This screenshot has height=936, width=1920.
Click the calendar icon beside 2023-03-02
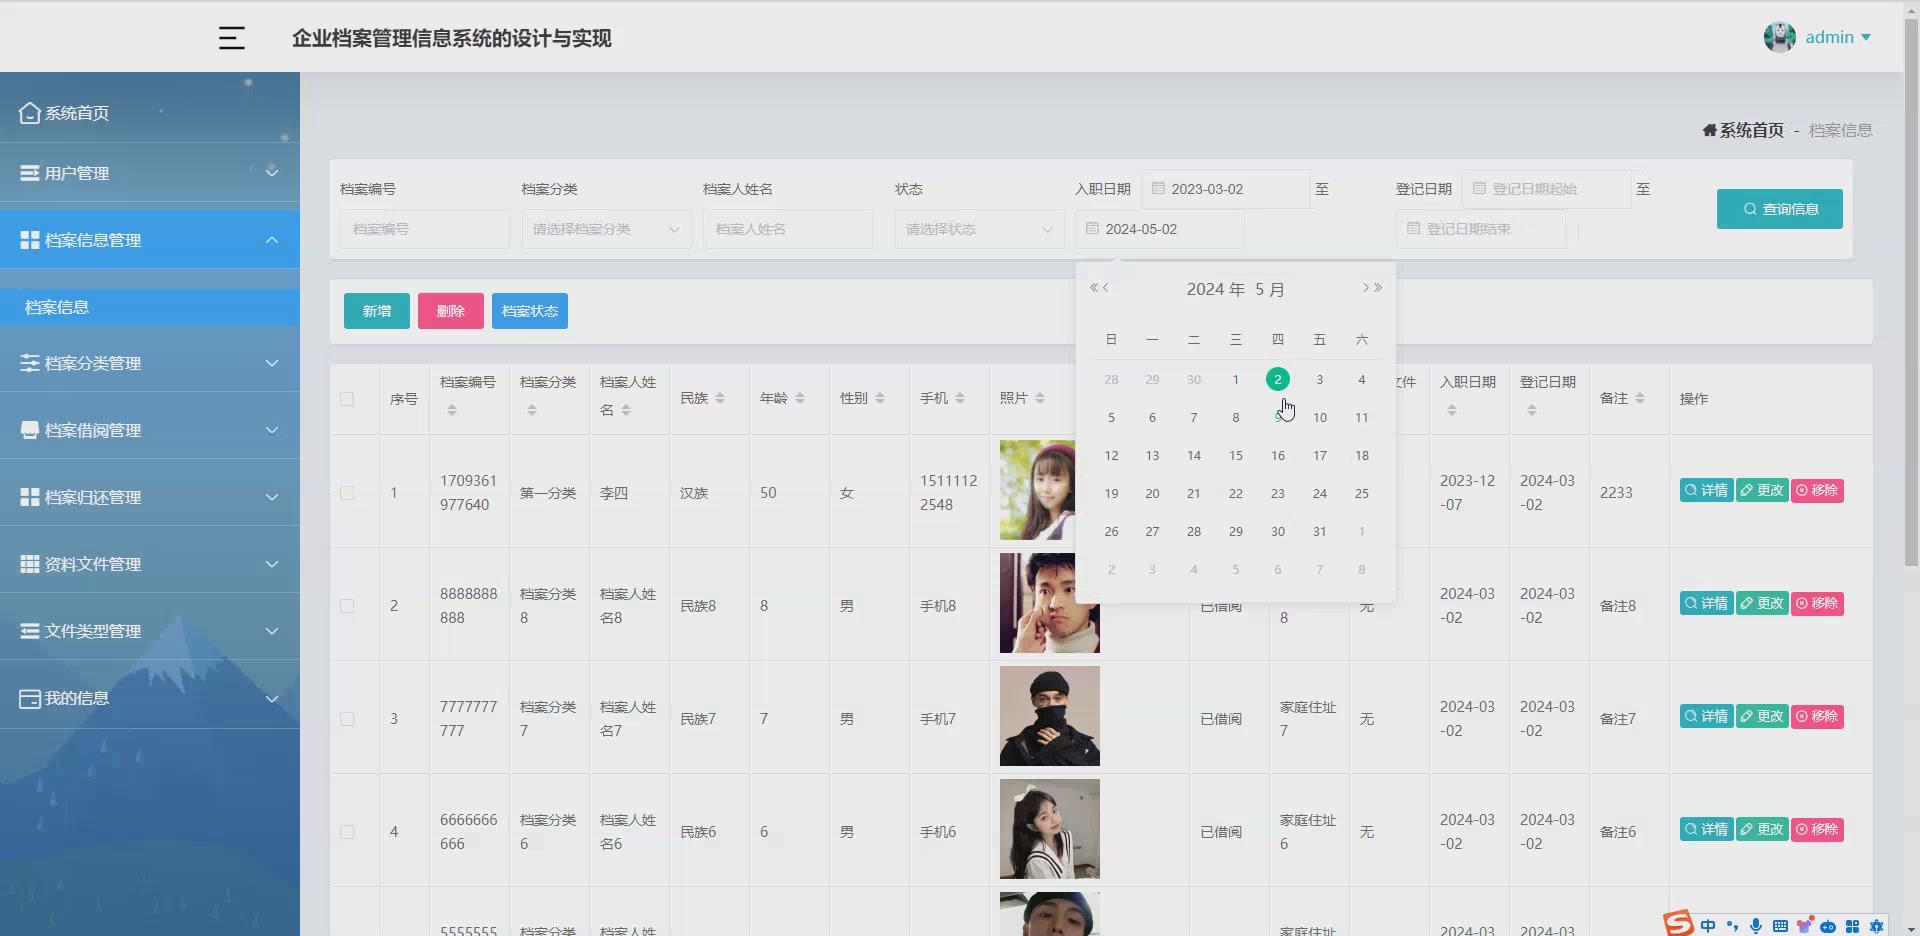(1158, 188)
